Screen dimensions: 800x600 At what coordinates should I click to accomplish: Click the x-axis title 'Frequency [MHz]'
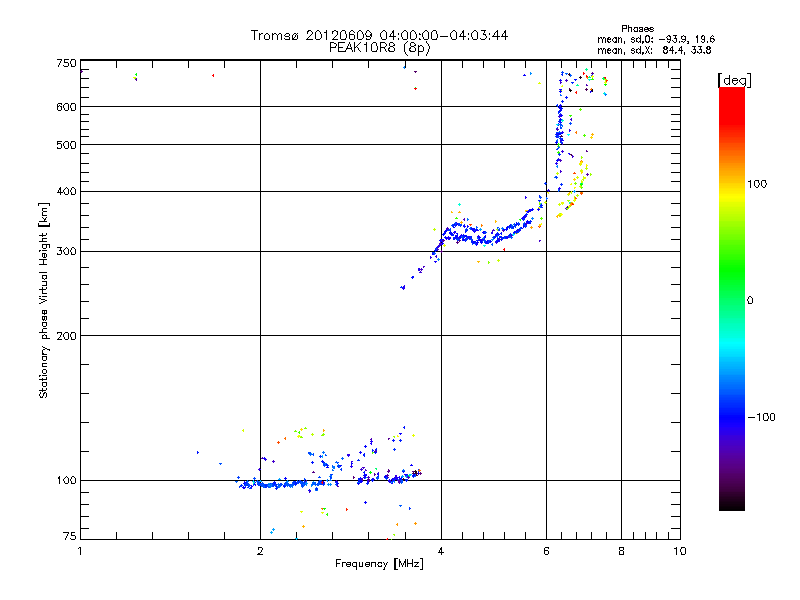click(379, 564)
